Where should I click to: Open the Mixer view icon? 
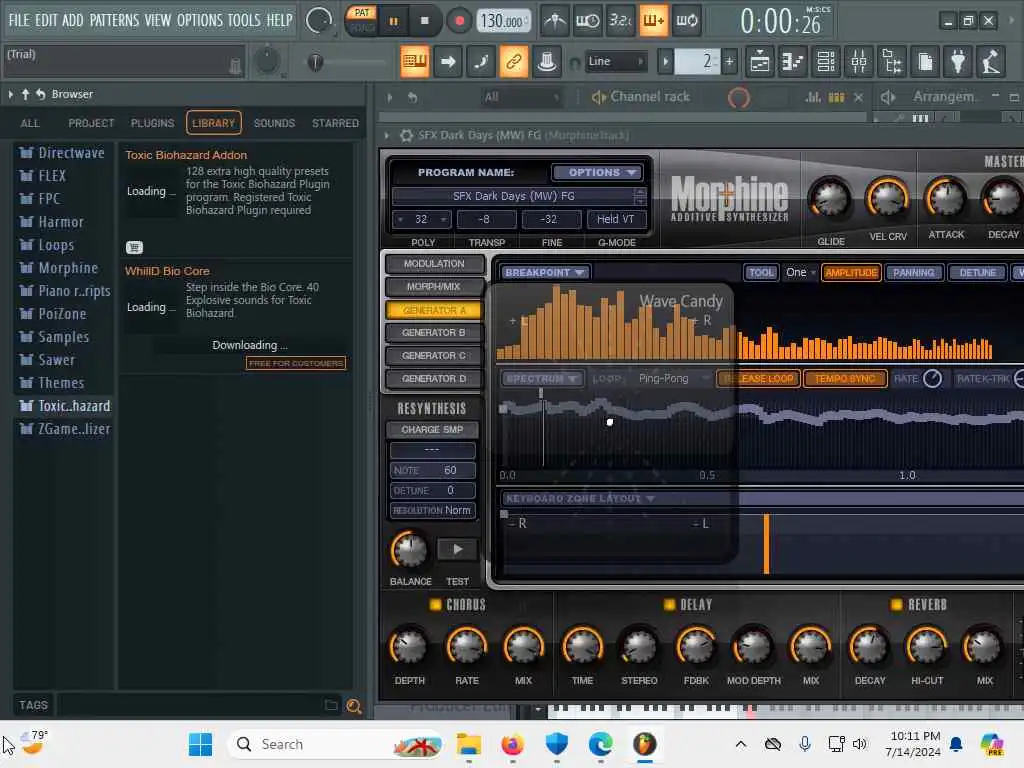[859, 62]
